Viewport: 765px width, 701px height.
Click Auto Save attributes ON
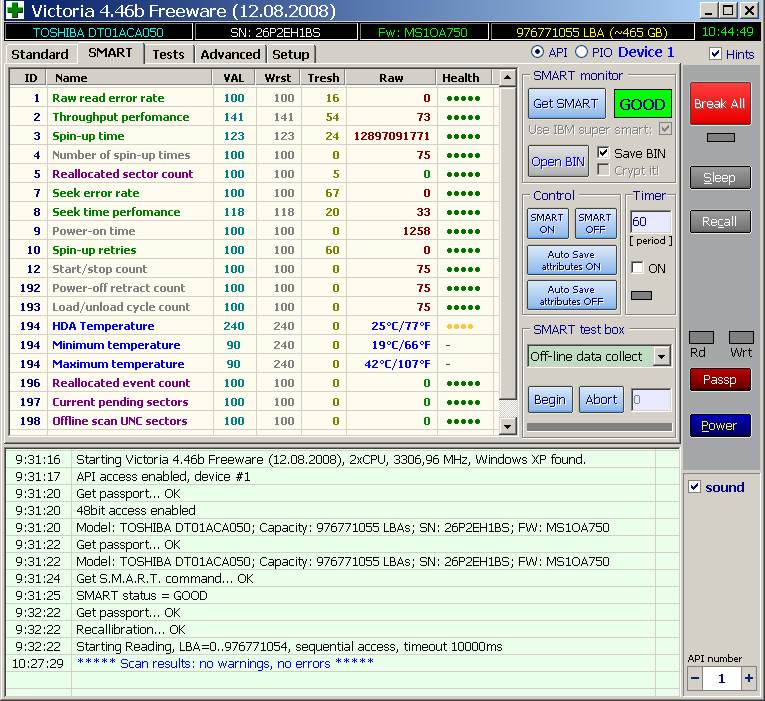pyautogui.click(x=572, y=260)
